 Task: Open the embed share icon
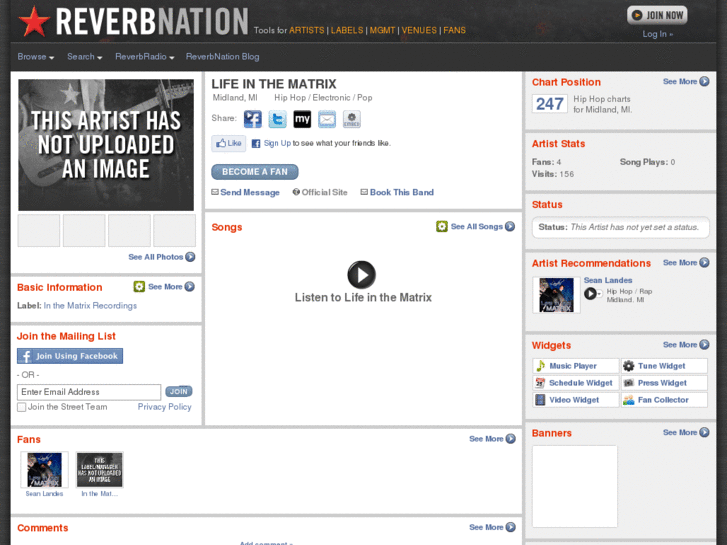pyautogui.click(x=351, y=119)
